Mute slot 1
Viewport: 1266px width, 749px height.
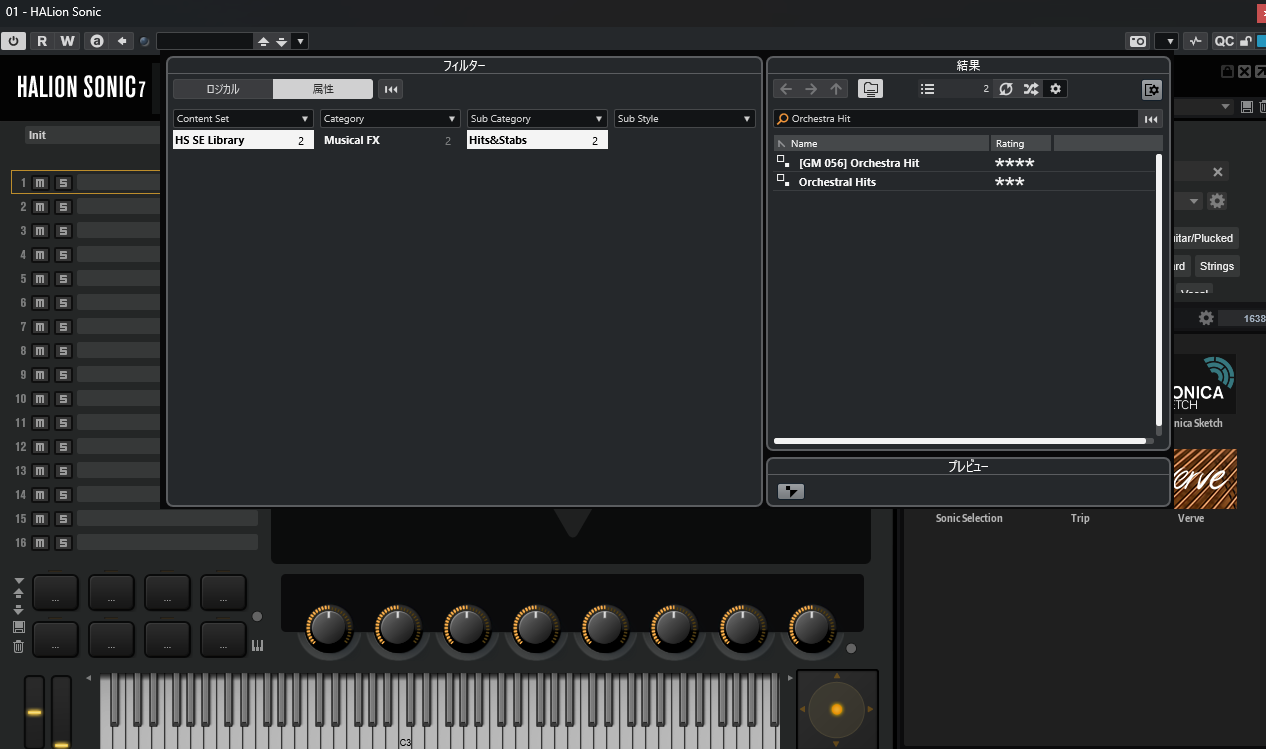click(40, 183)
